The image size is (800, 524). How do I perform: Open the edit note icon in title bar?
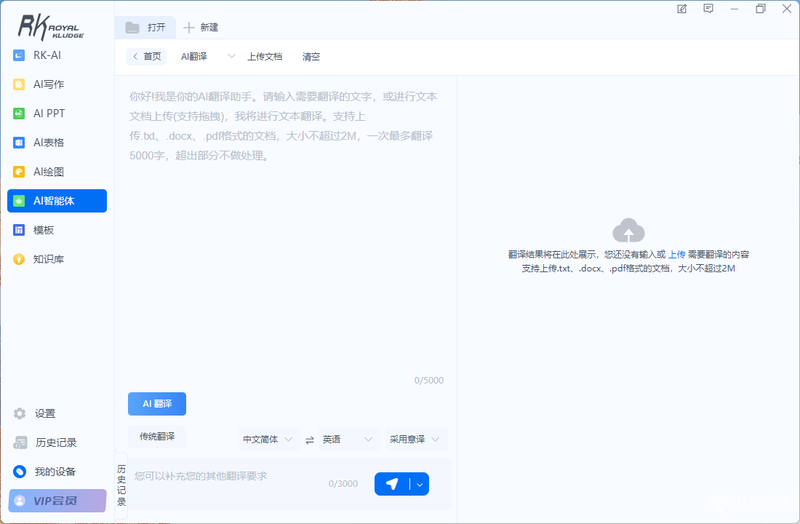point(682,9)
